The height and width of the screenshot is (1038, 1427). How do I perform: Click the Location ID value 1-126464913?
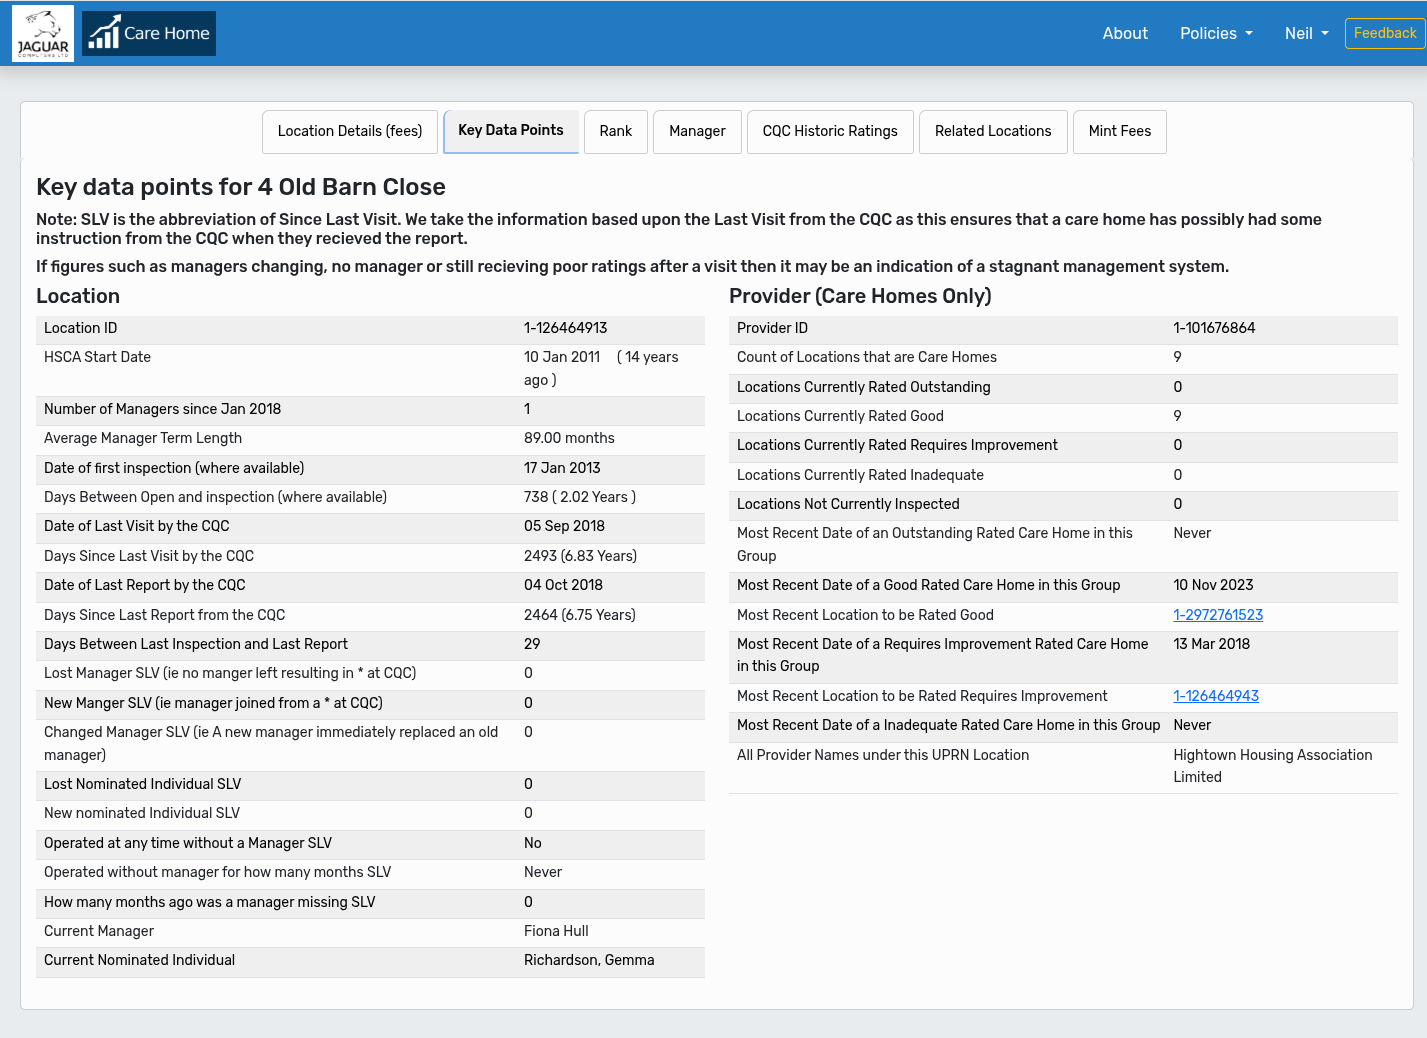pyautogui.click(x=565, y=328)
